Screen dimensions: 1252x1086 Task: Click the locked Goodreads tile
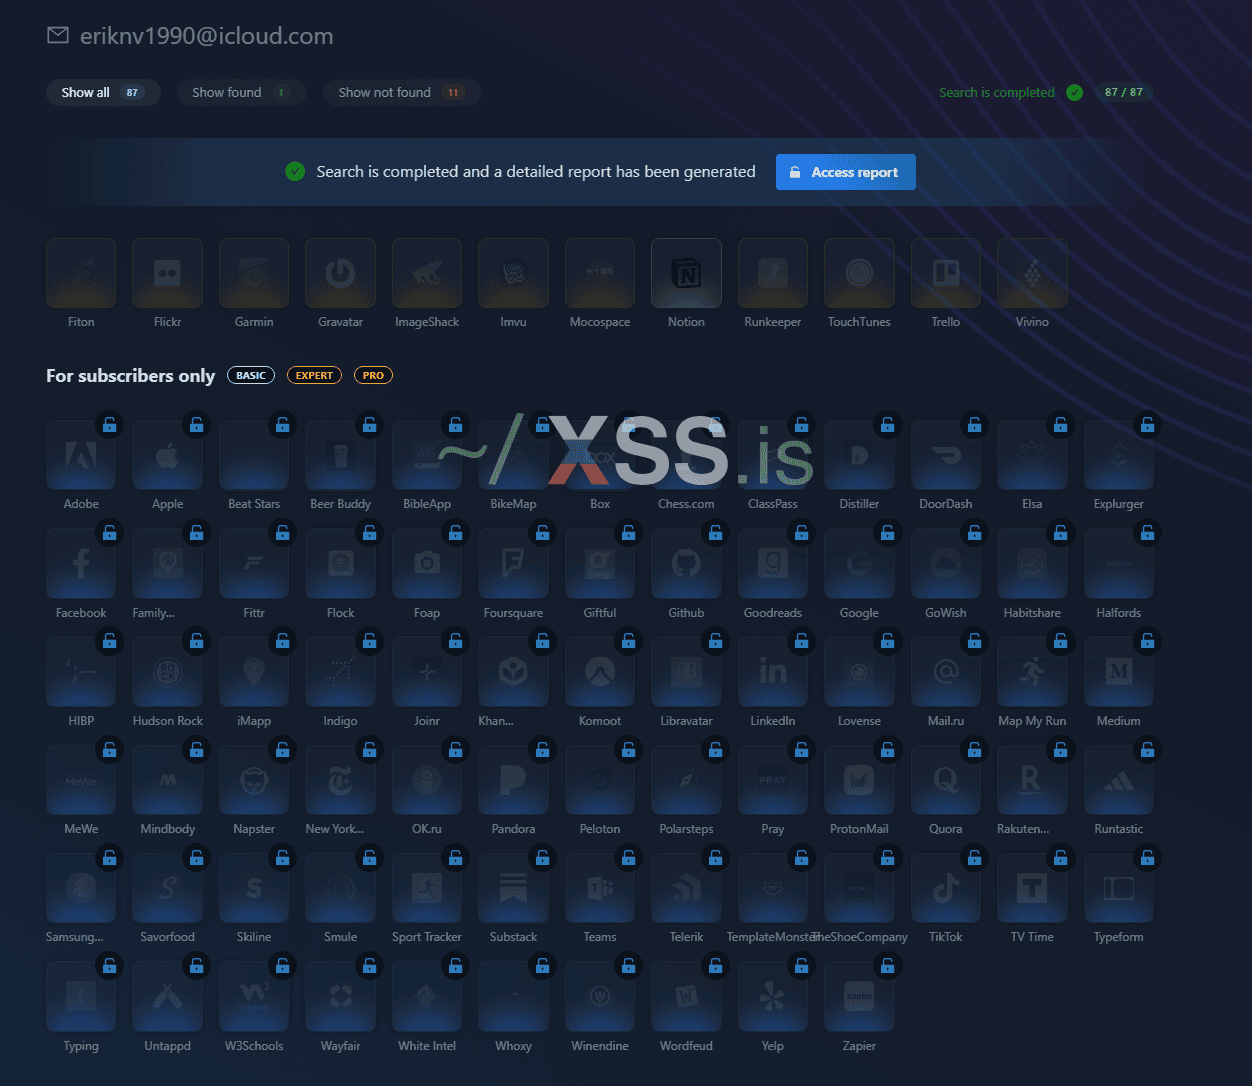773,564
